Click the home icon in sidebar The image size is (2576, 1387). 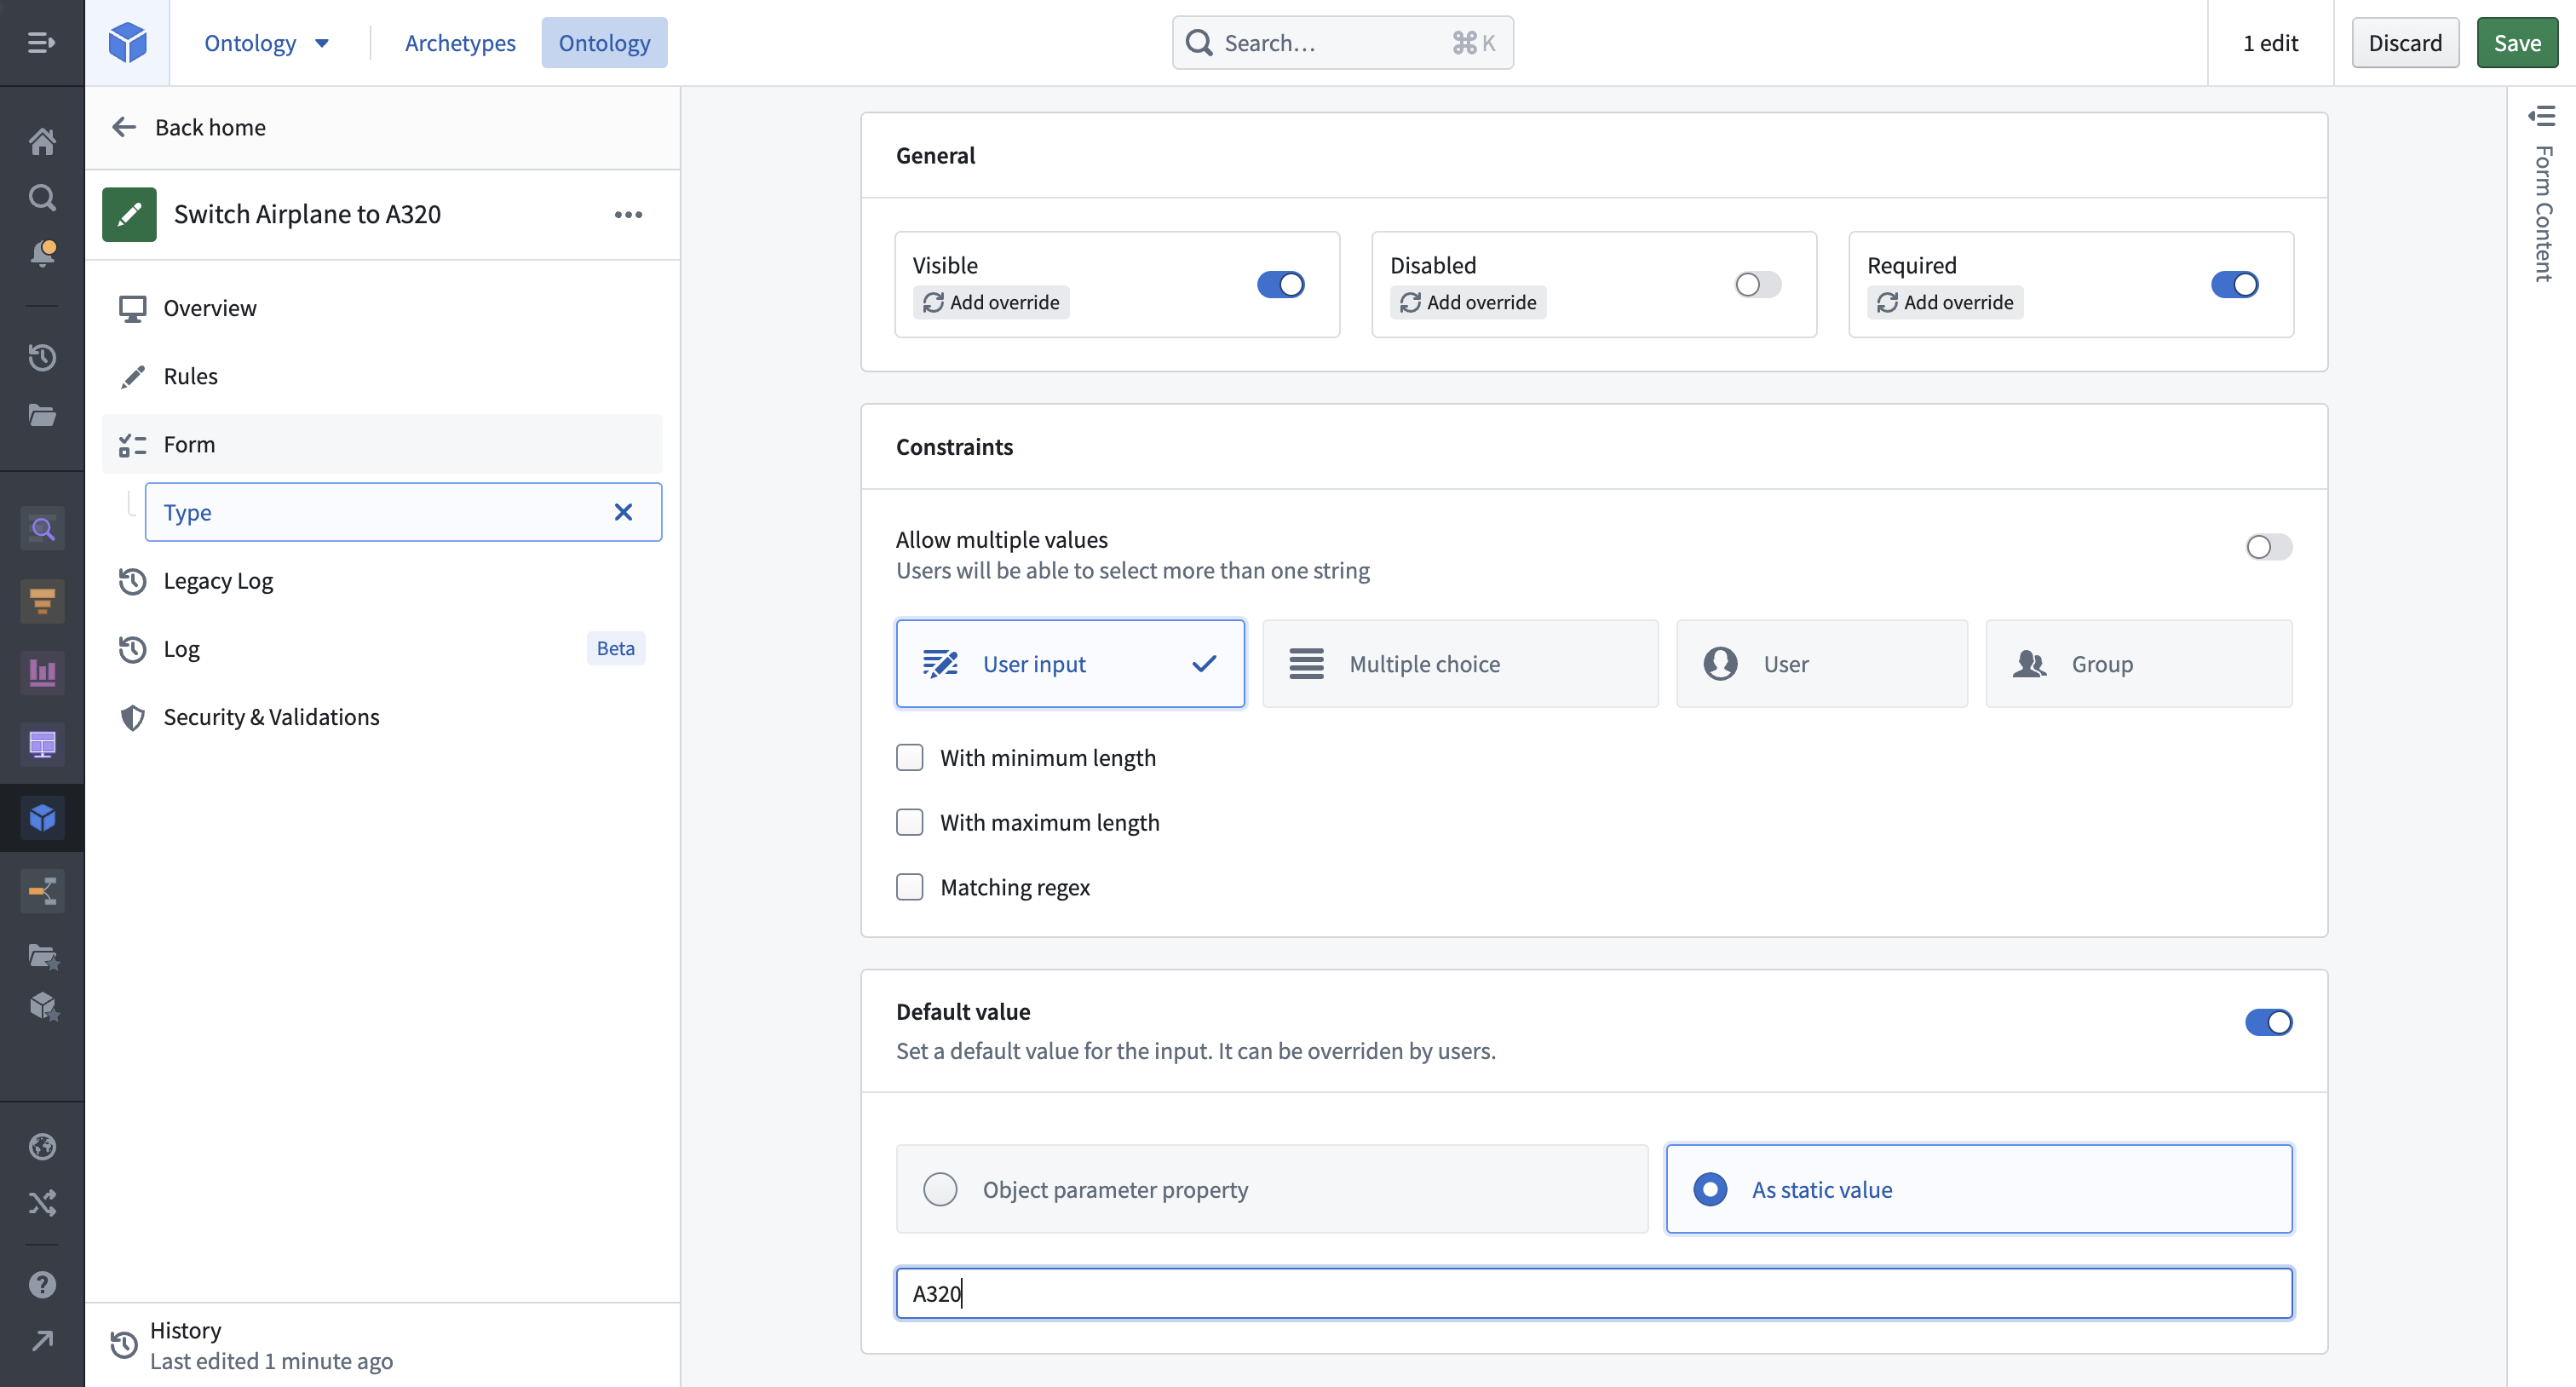42,141
